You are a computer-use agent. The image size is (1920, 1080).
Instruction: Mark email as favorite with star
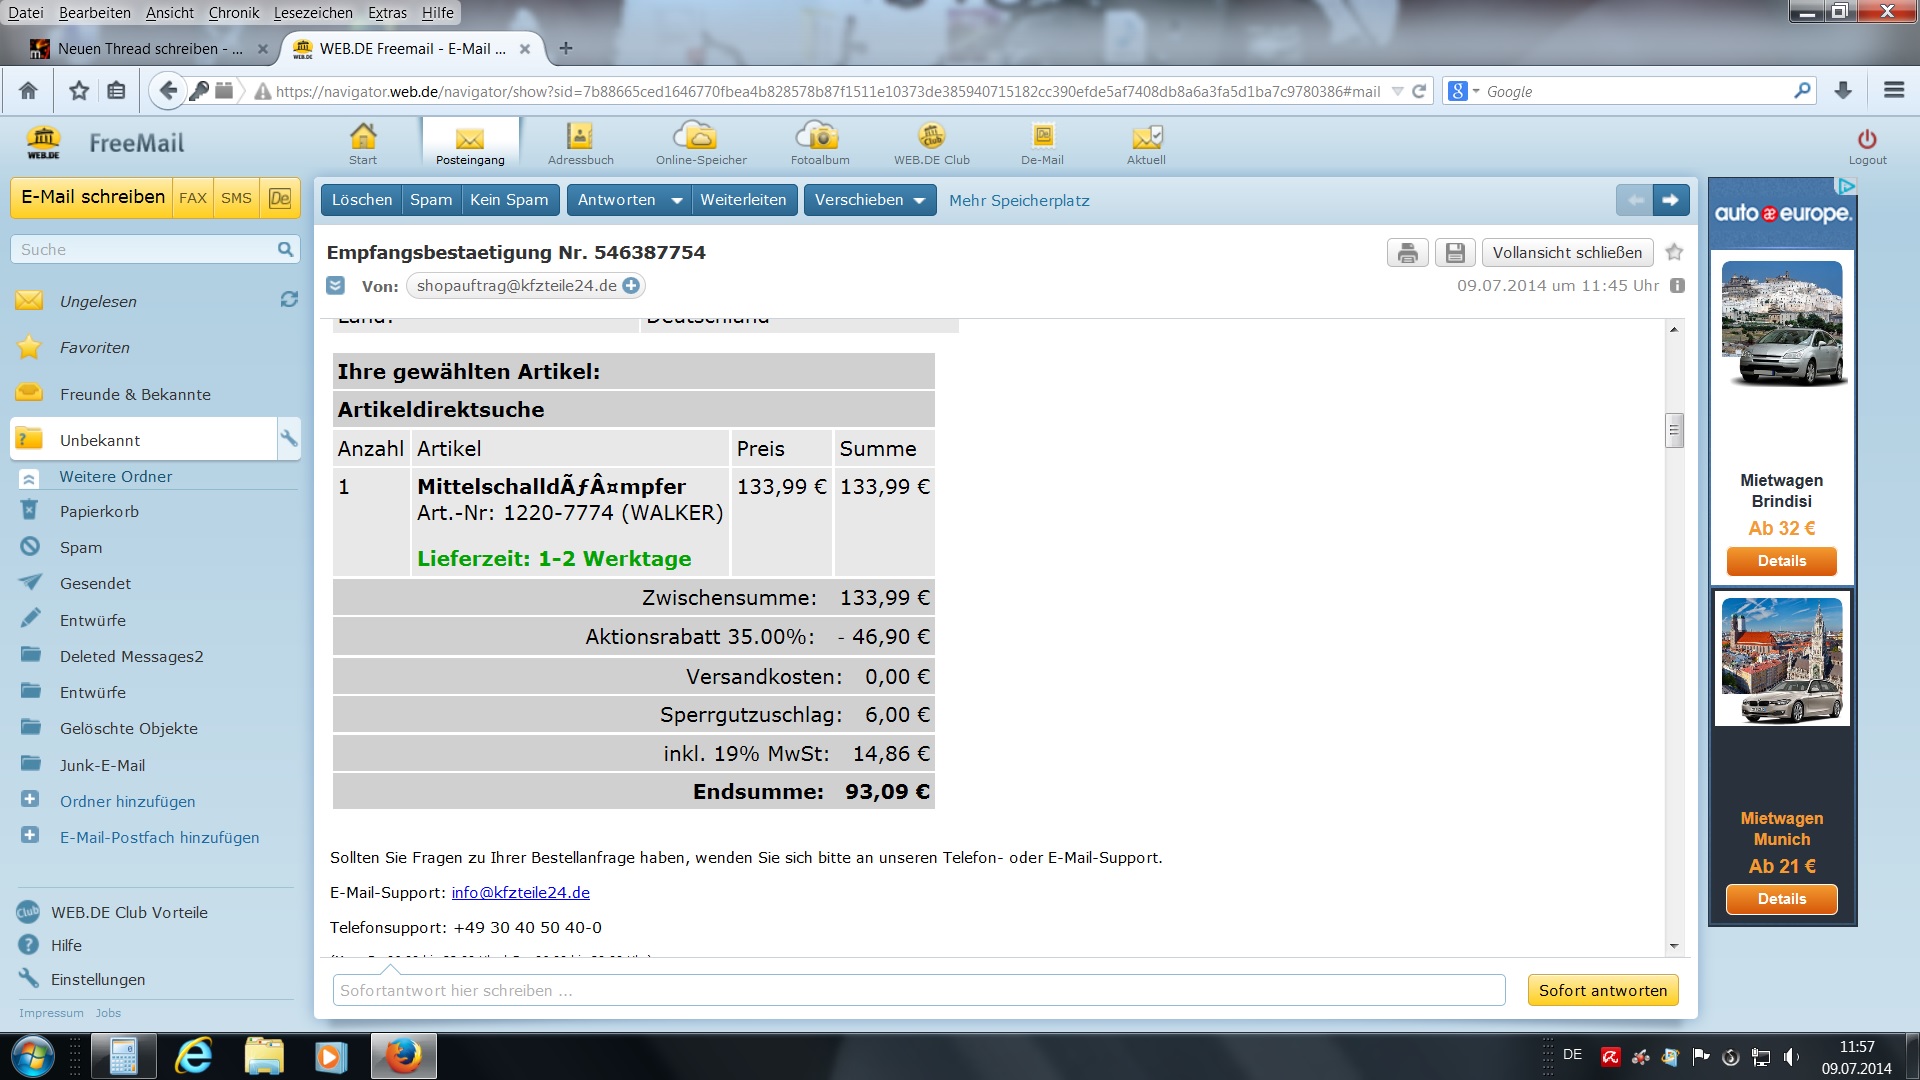coord(1675,252)
